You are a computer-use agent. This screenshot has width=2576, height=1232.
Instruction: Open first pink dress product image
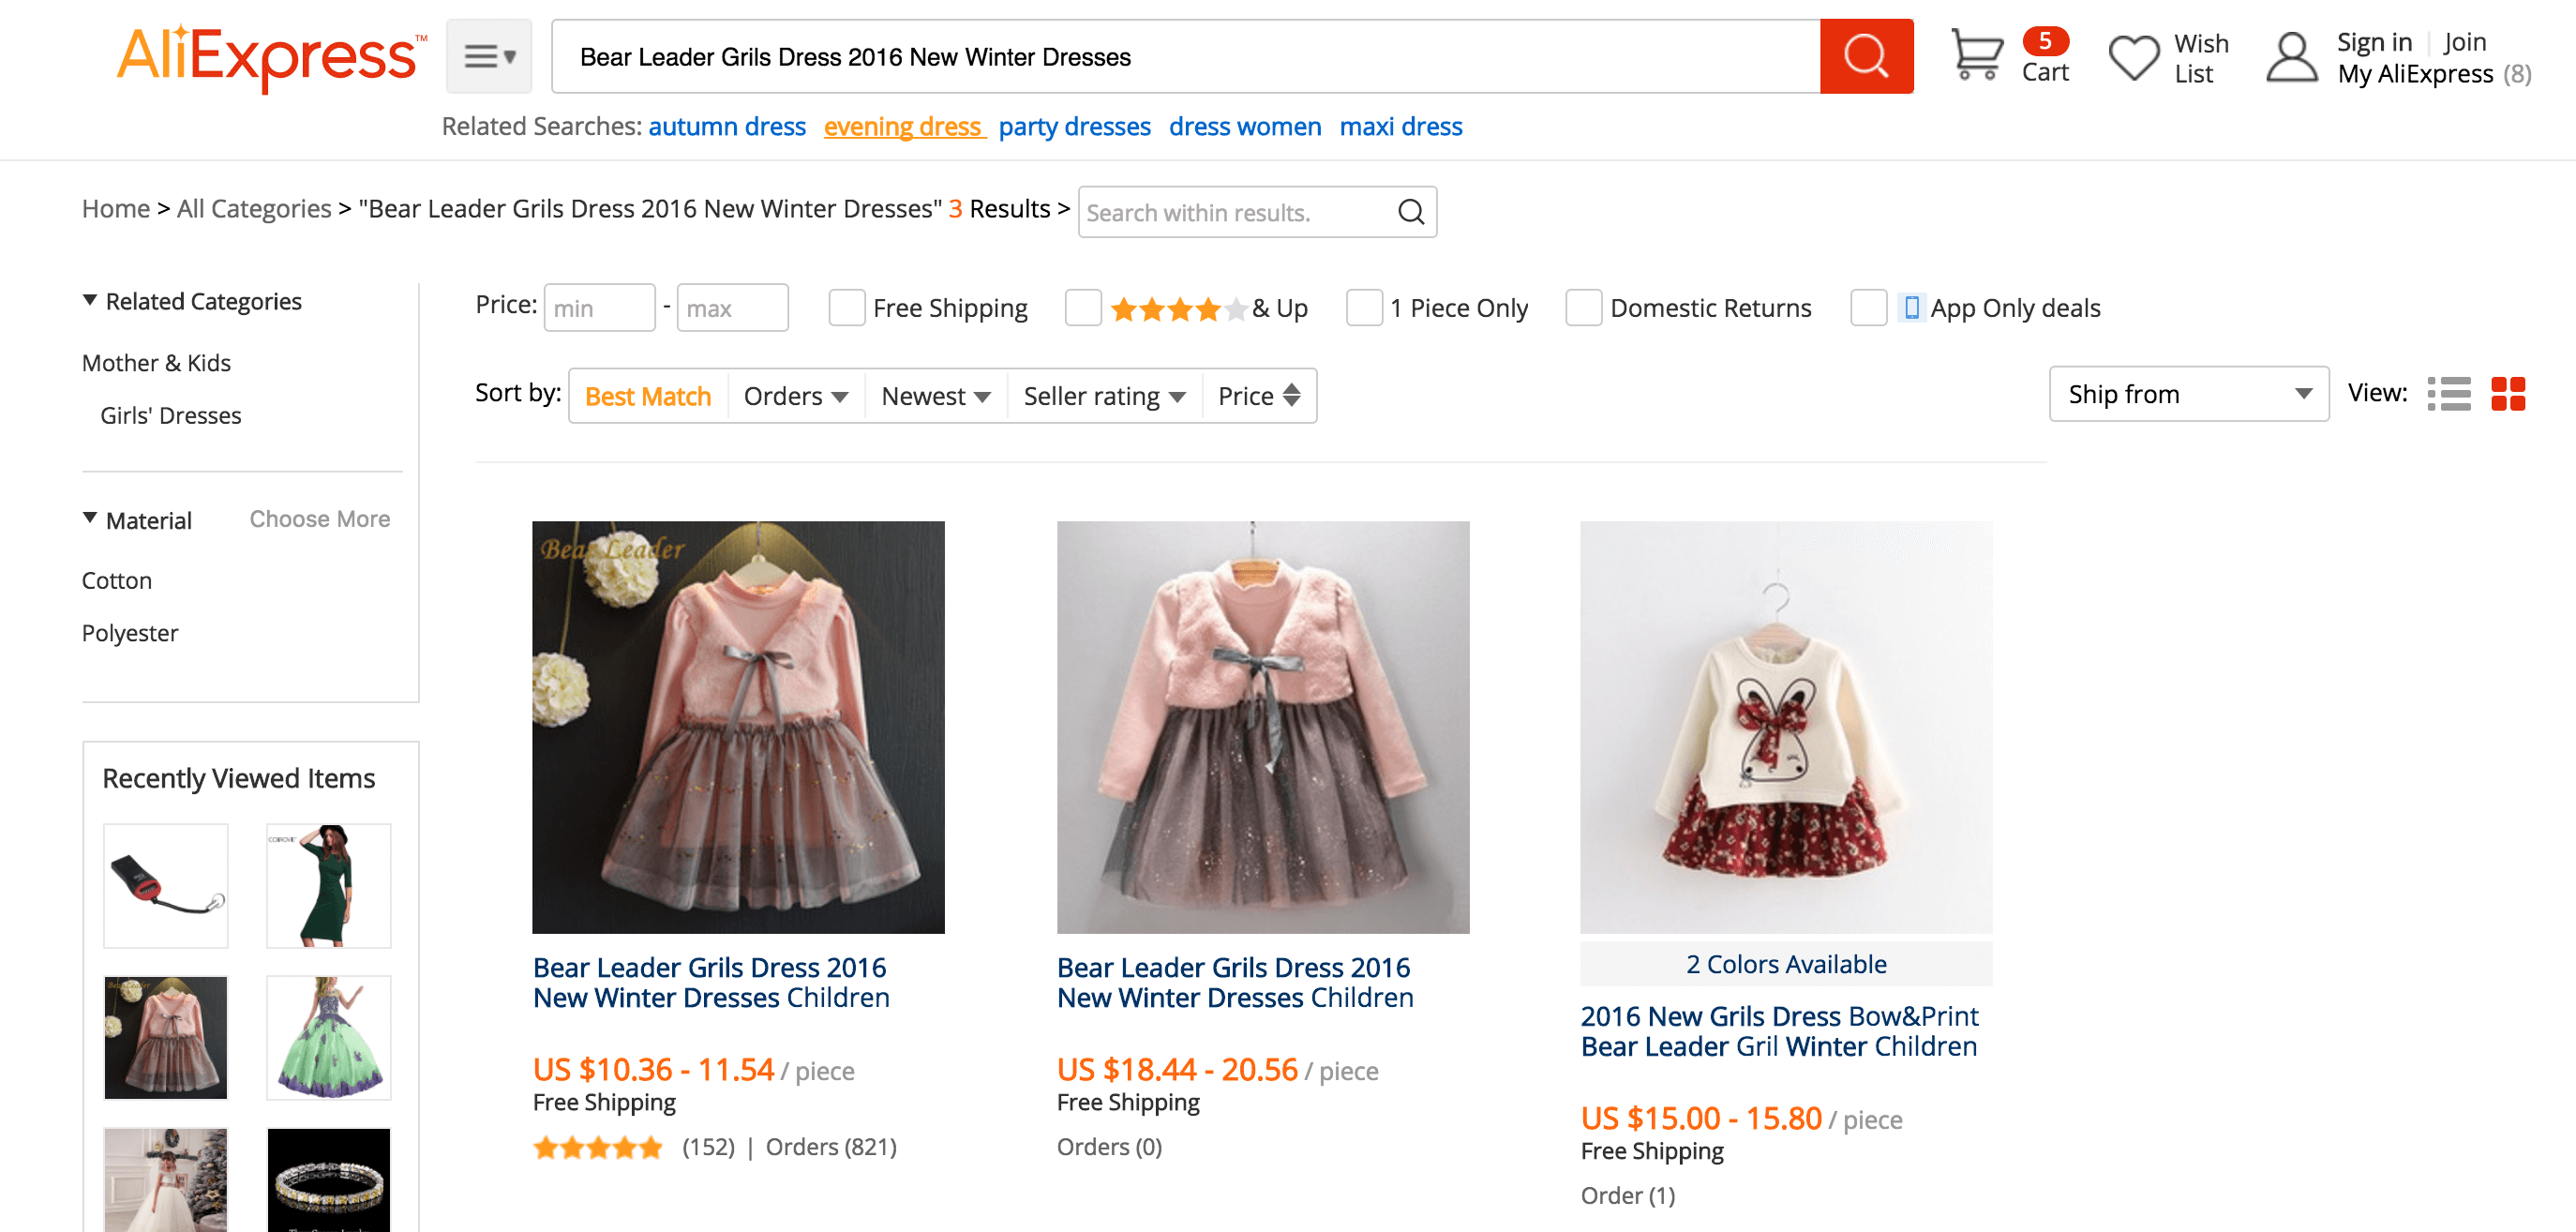738,727
